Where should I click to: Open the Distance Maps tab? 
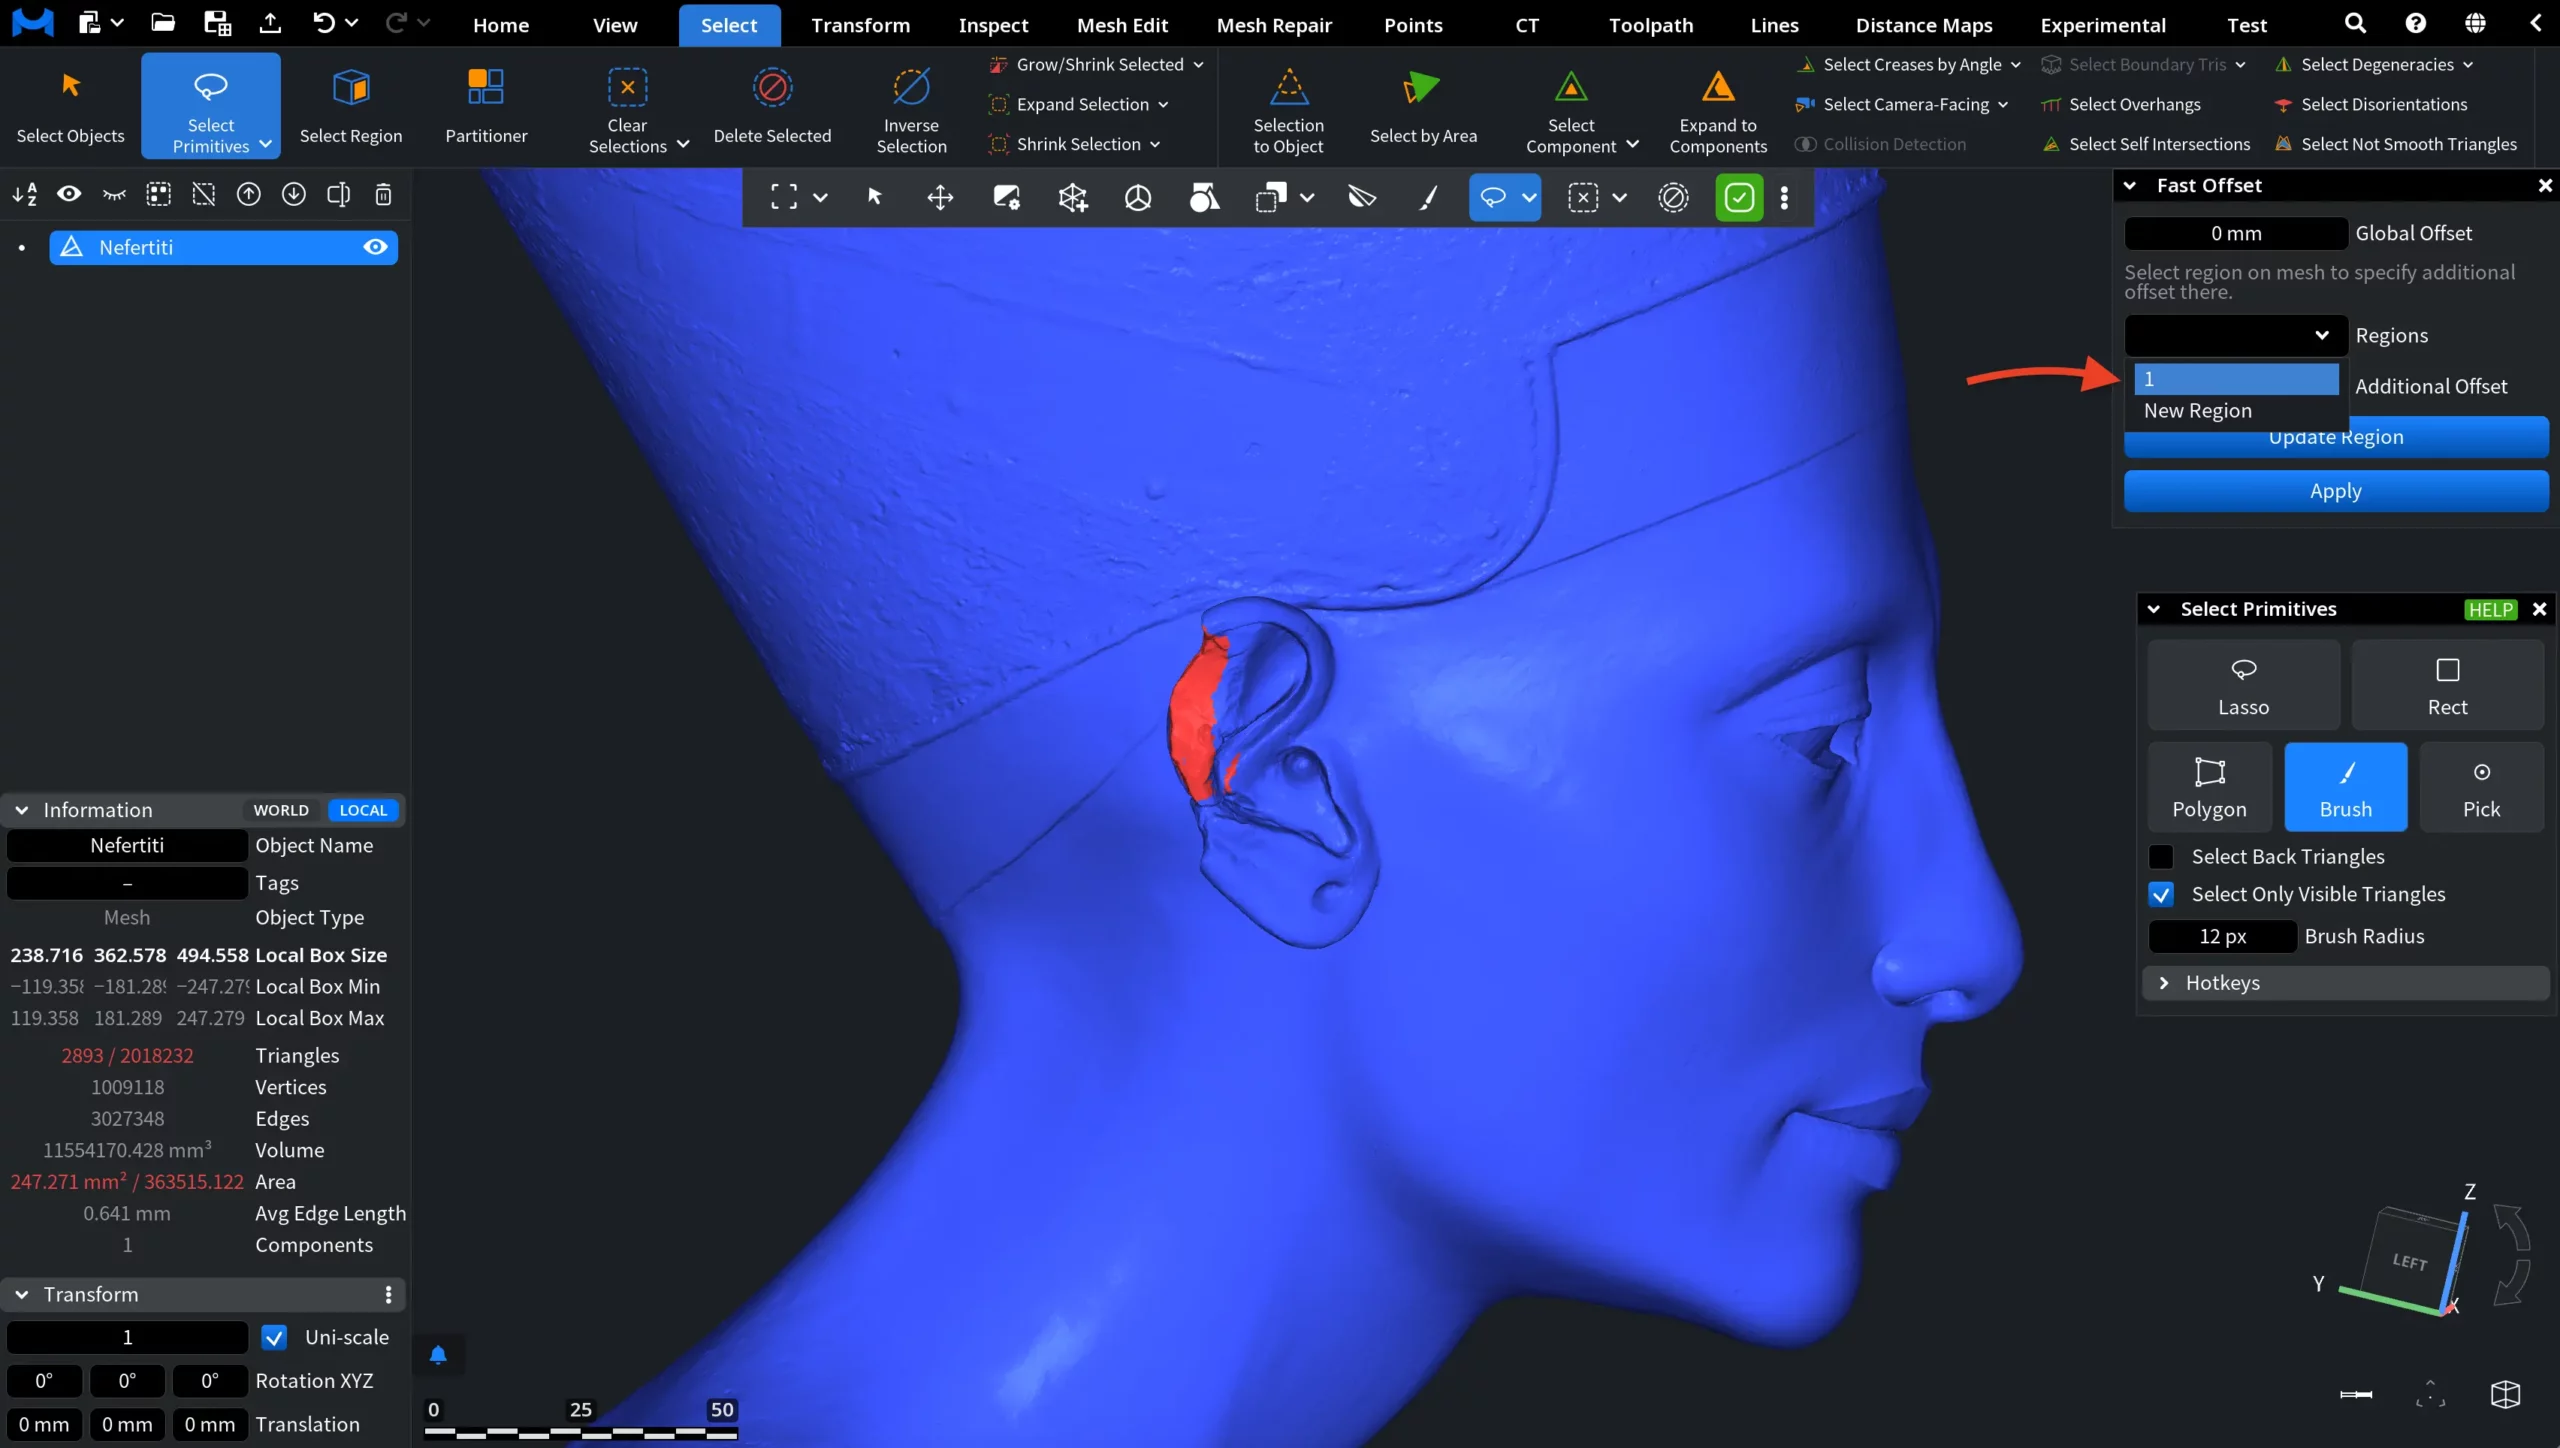[1924, 25]
